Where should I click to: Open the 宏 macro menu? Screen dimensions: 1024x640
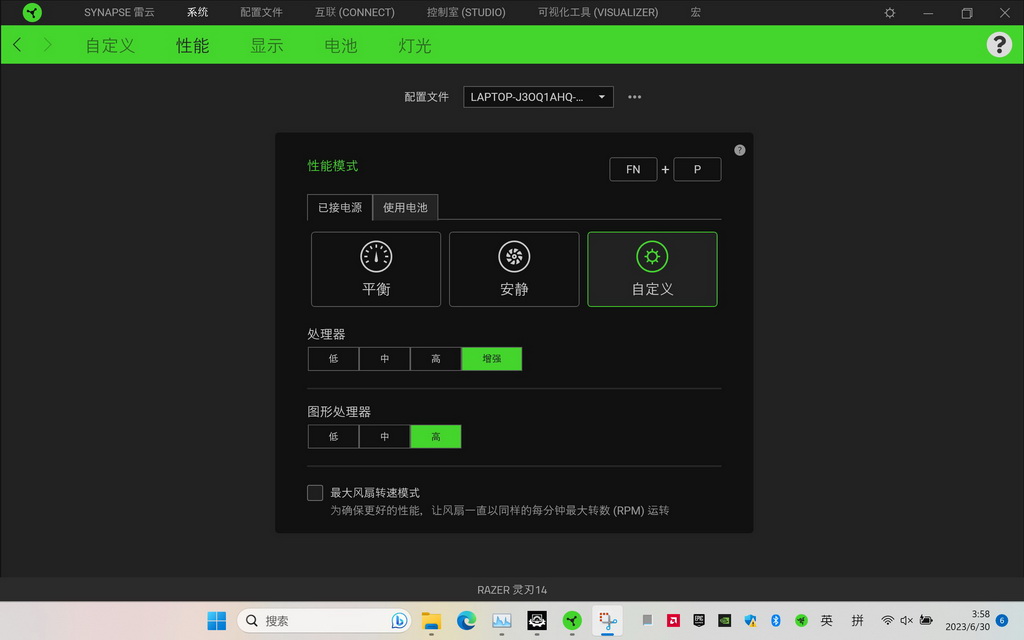[x=696, y=12]
